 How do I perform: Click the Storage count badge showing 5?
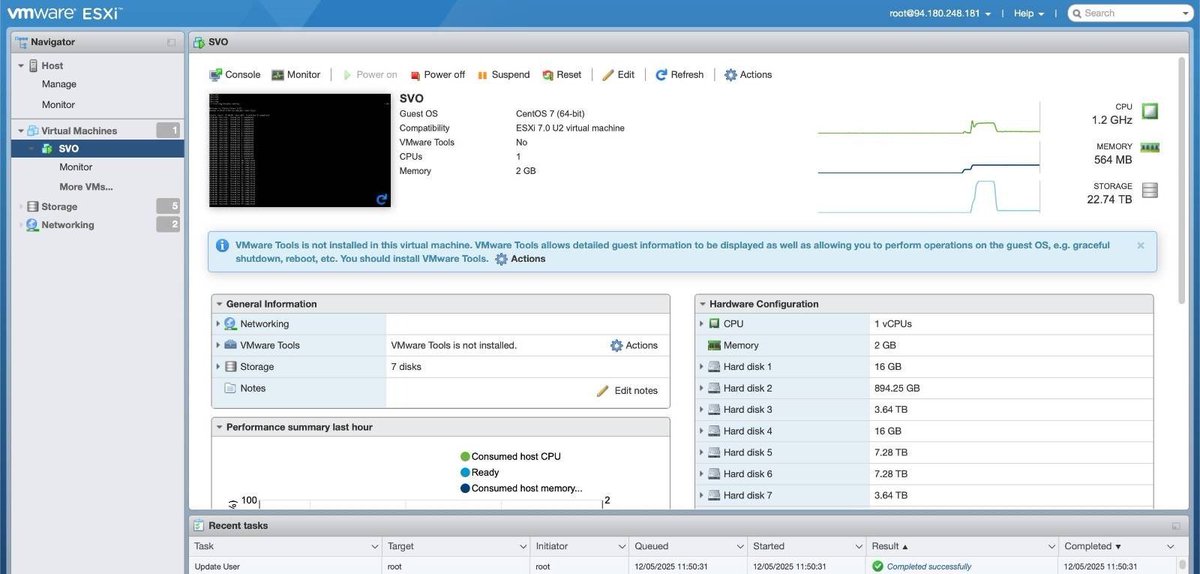(169, 207)
